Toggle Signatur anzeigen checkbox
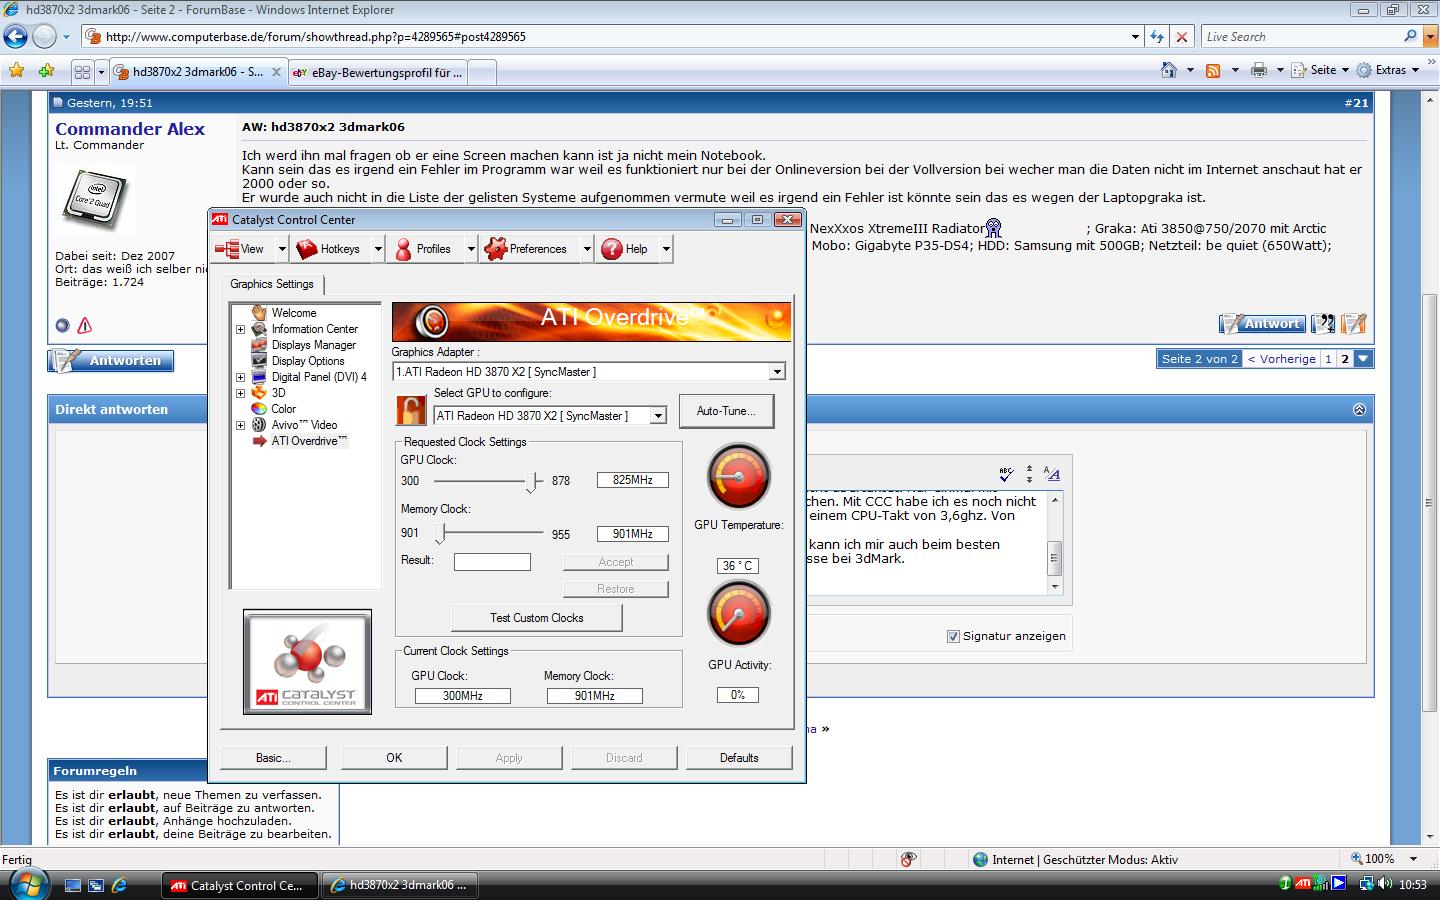Viewport: 1440px width, 900px height. click(x=953, y=636)
